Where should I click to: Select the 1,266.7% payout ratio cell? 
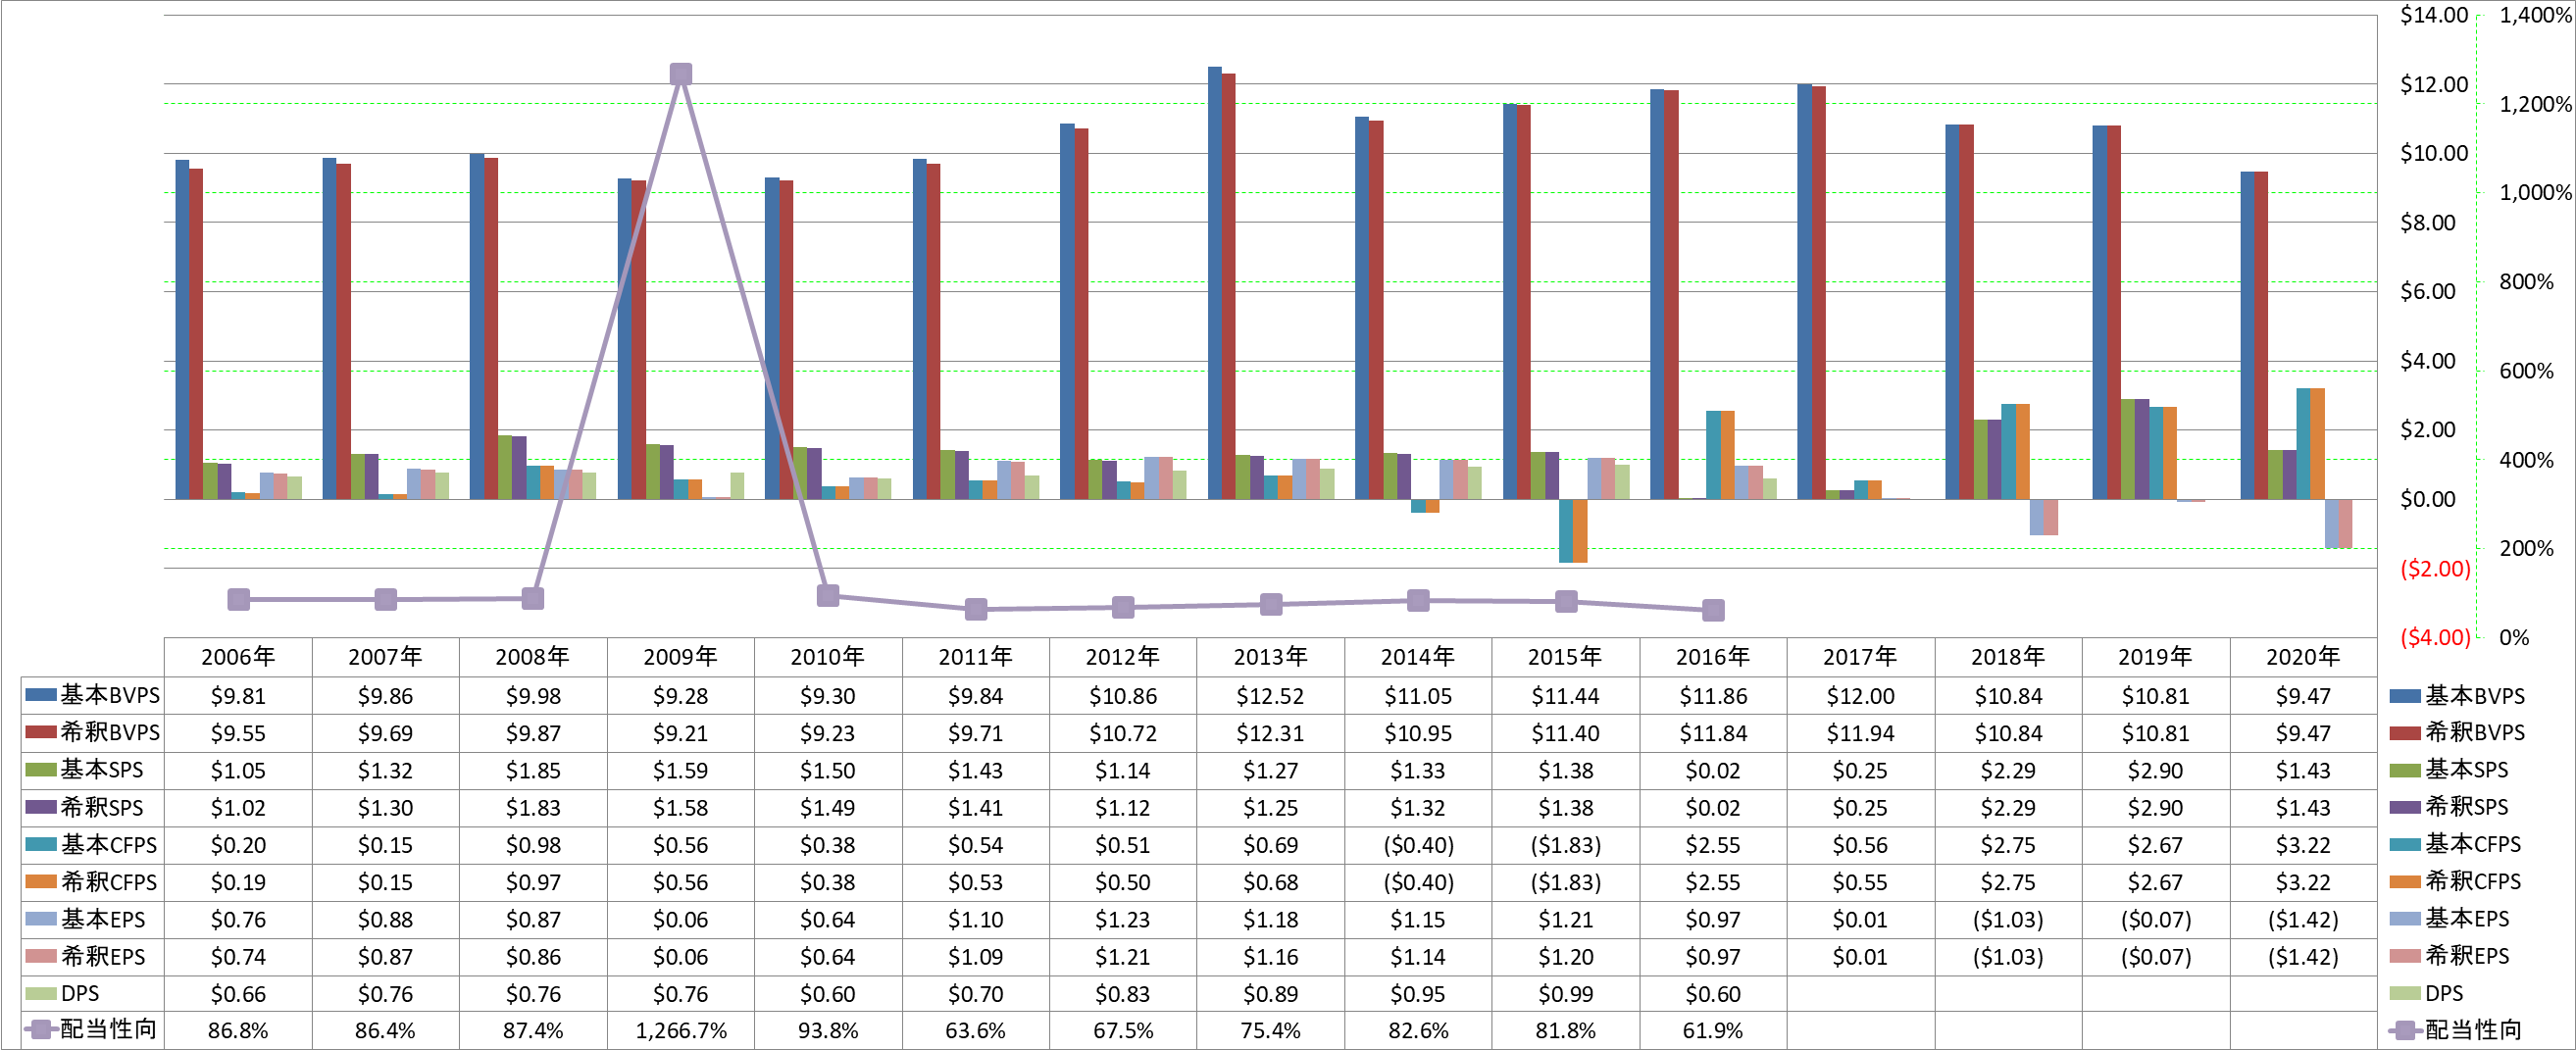(681, 1031)
